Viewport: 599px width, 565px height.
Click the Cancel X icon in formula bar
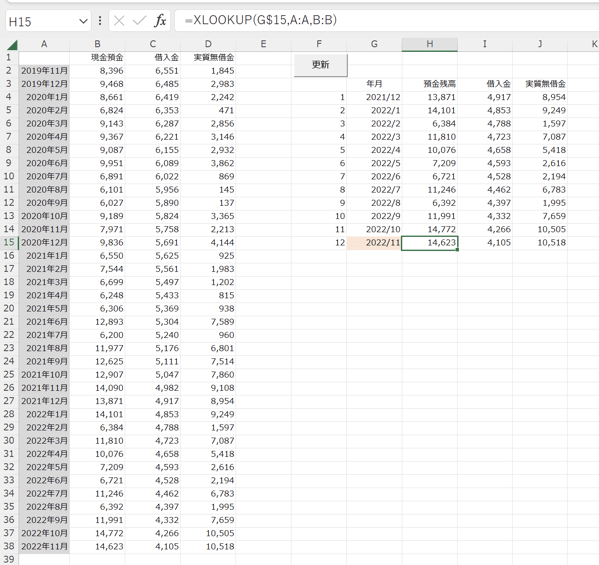click(x=119, y=21)
